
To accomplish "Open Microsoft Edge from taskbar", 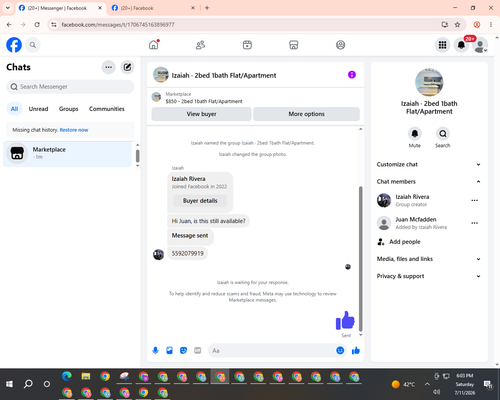I will pos(67,376).
